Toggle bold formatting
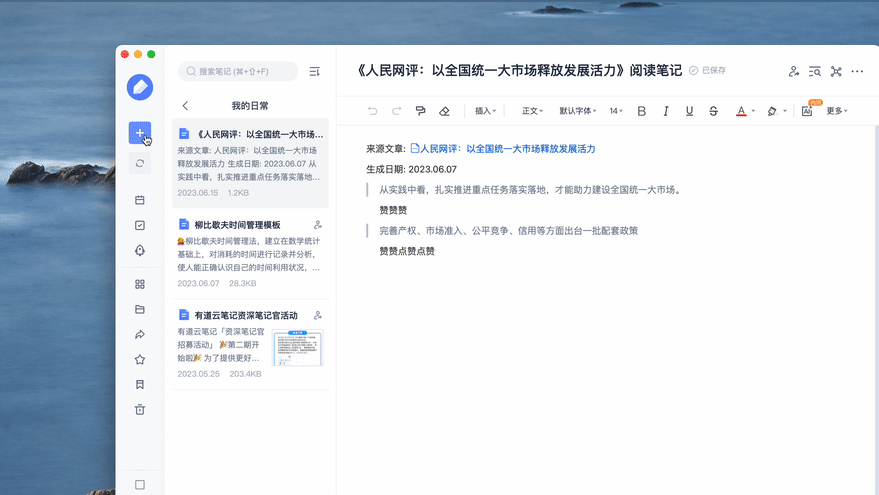Image resolution: width=879 pixels, height=495 pixels. click(641, 111)
